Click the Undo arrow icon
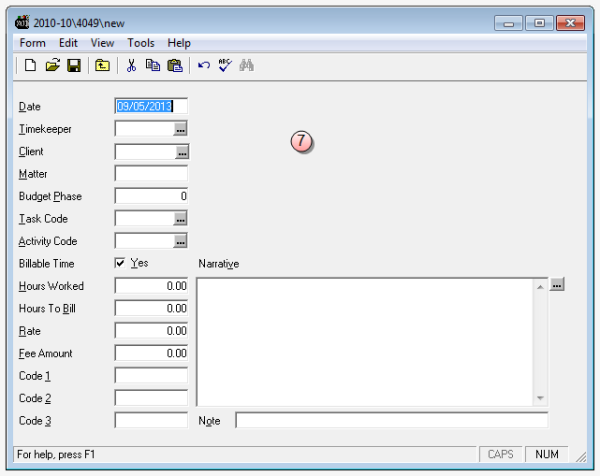The height and width of the screenshot is (476, 600). click(x=203, y=66)
